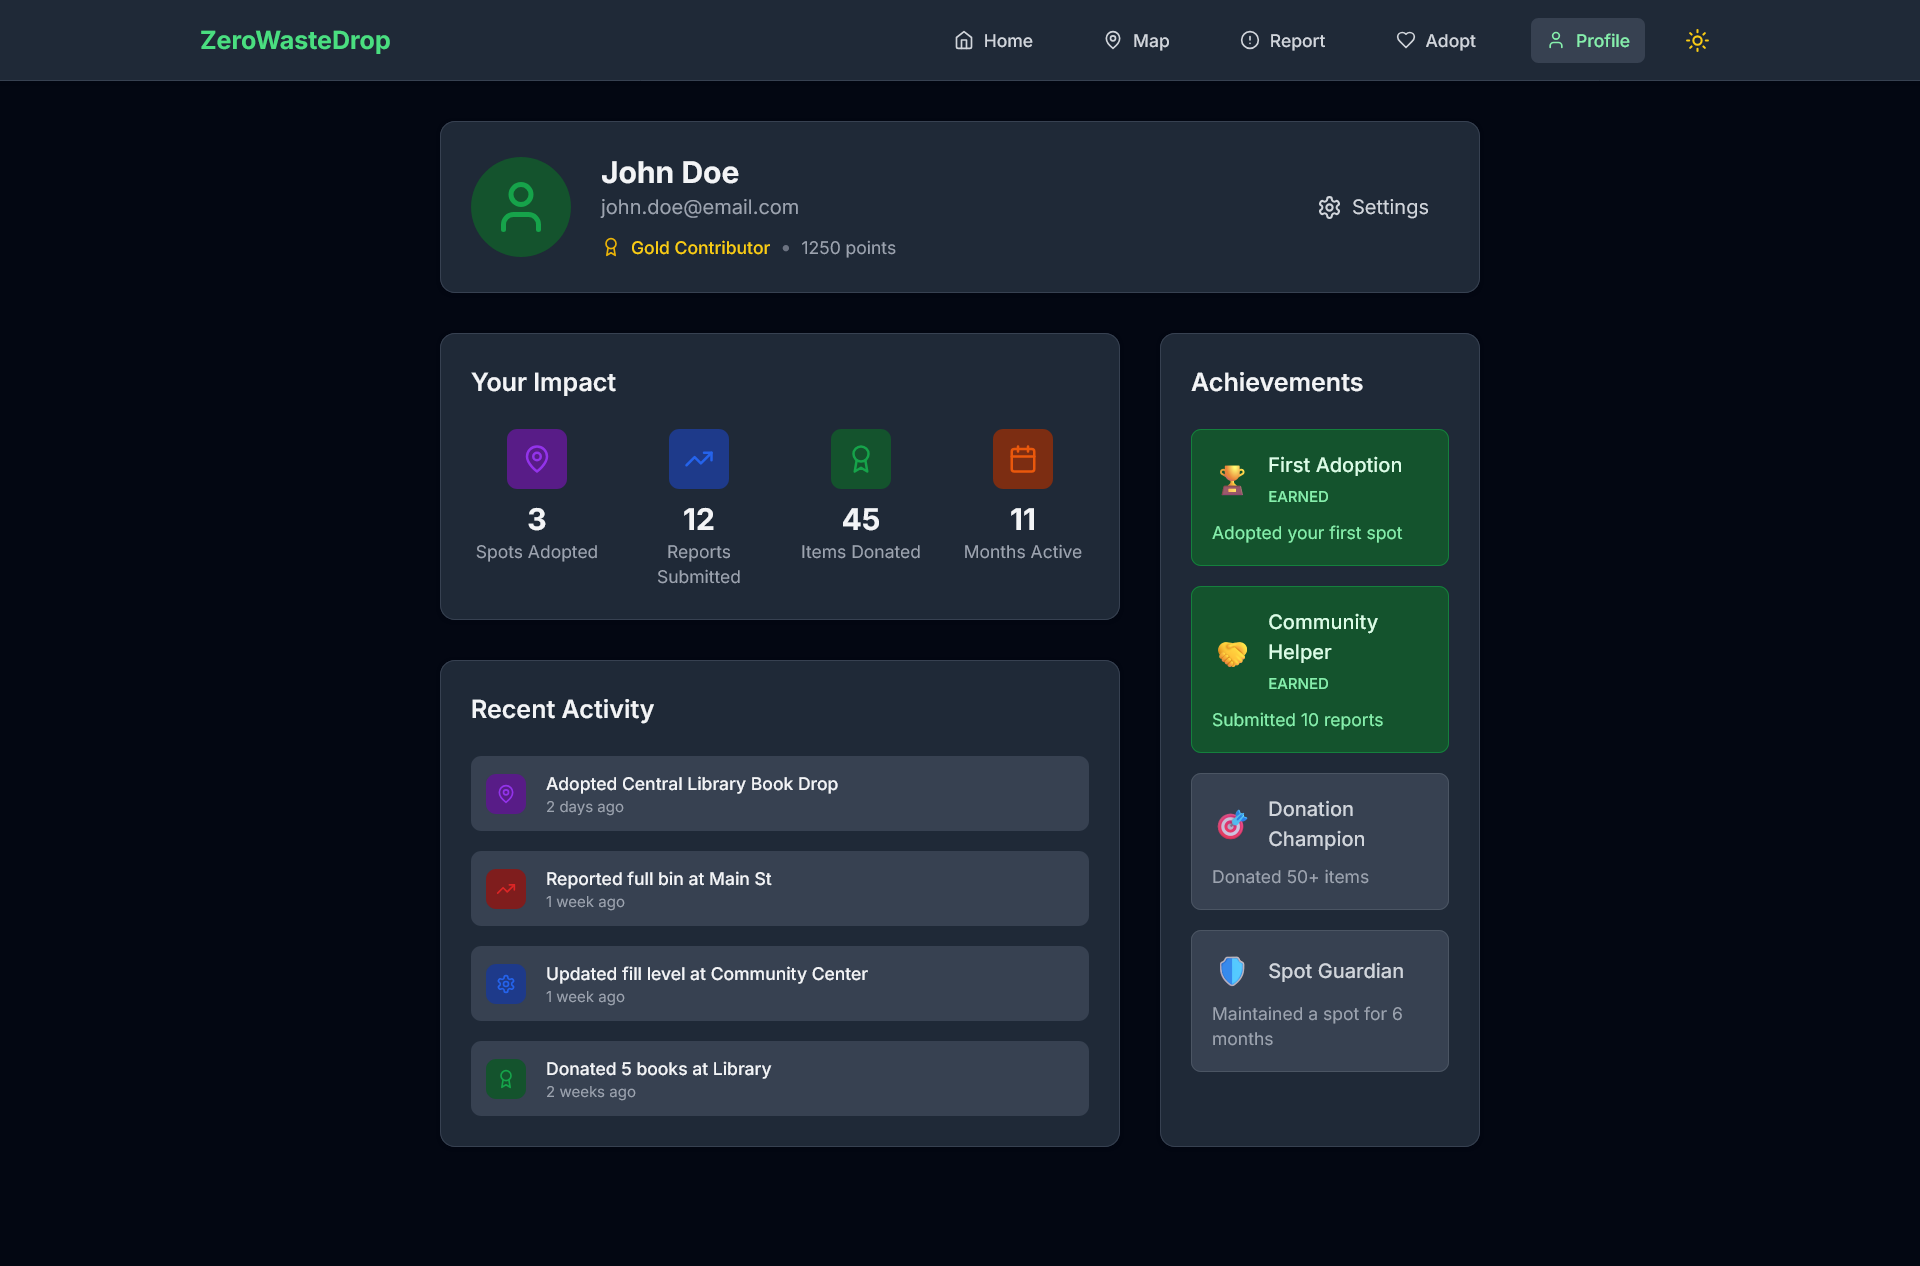Screen dimensions: 1920x1266
Task: Go to the Home nav item
Action: pyautogui.click(x=993, y=41)
